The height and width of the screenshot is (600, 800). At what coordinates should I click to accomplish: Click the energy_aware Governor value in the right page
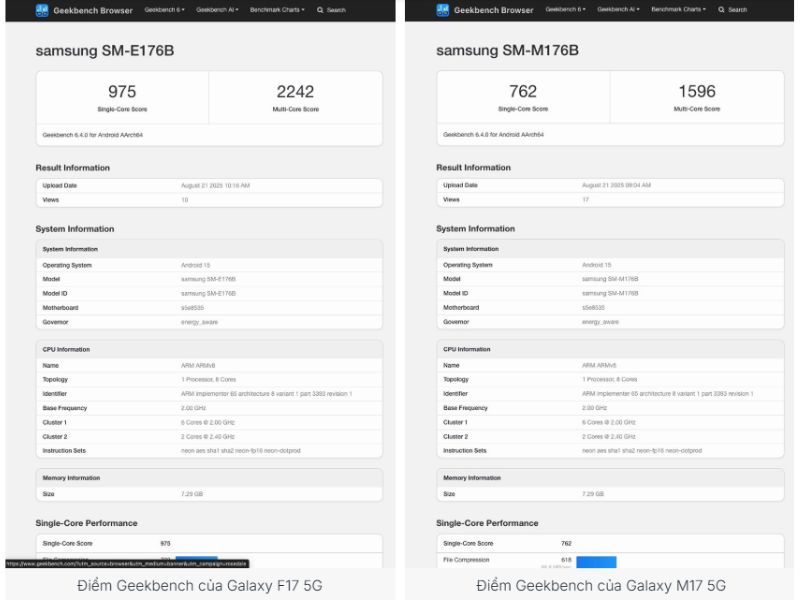[x=601, y=321]
